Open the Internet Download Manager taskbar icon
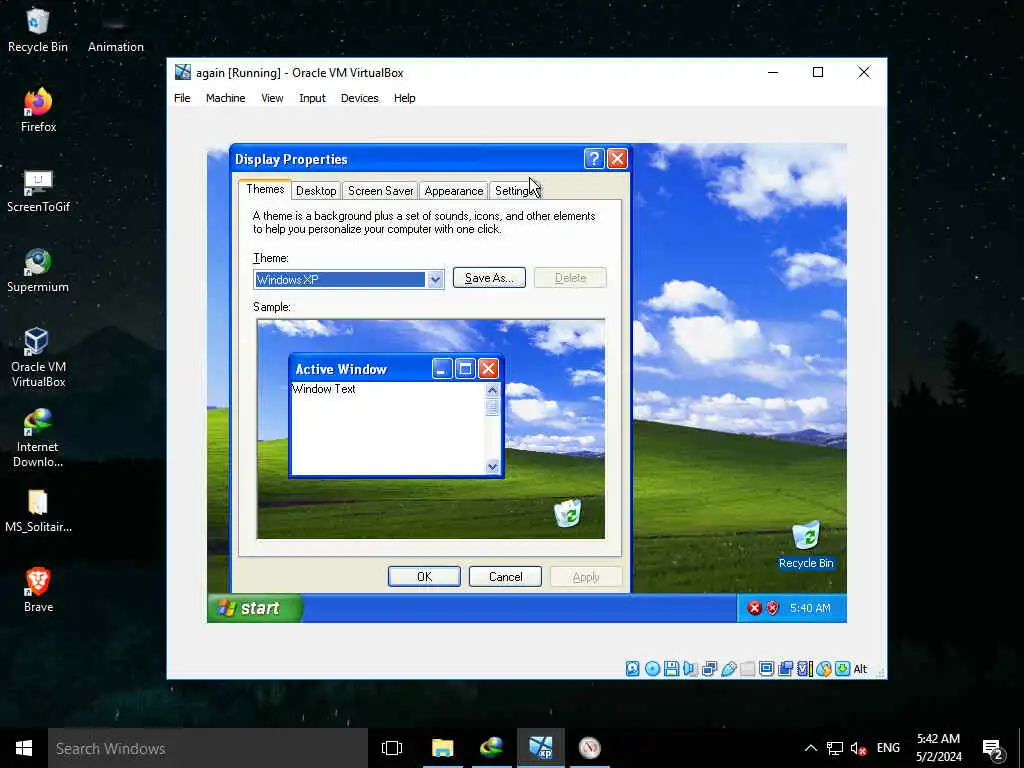 coord(491,748)
